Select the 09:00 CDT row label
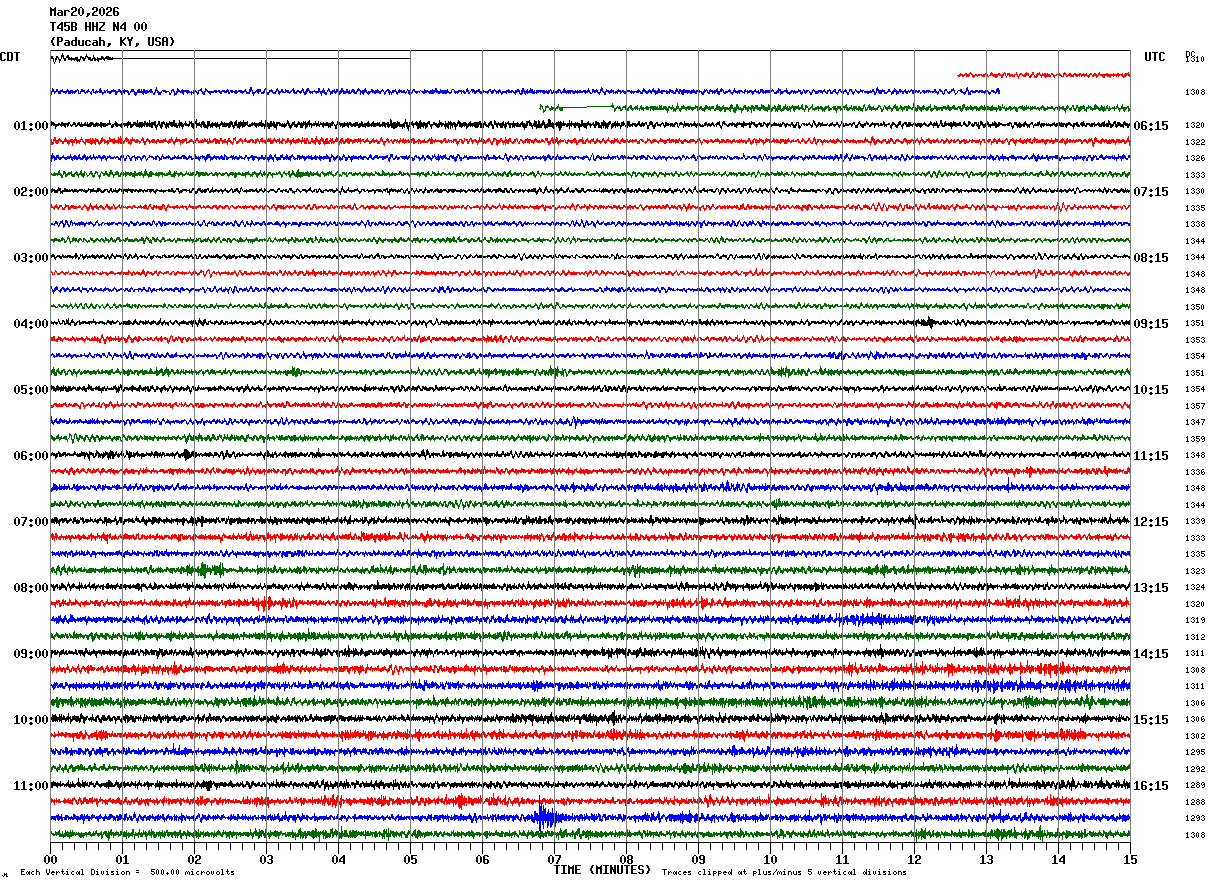The image size is (1210, 886). [x=31, y=654]
